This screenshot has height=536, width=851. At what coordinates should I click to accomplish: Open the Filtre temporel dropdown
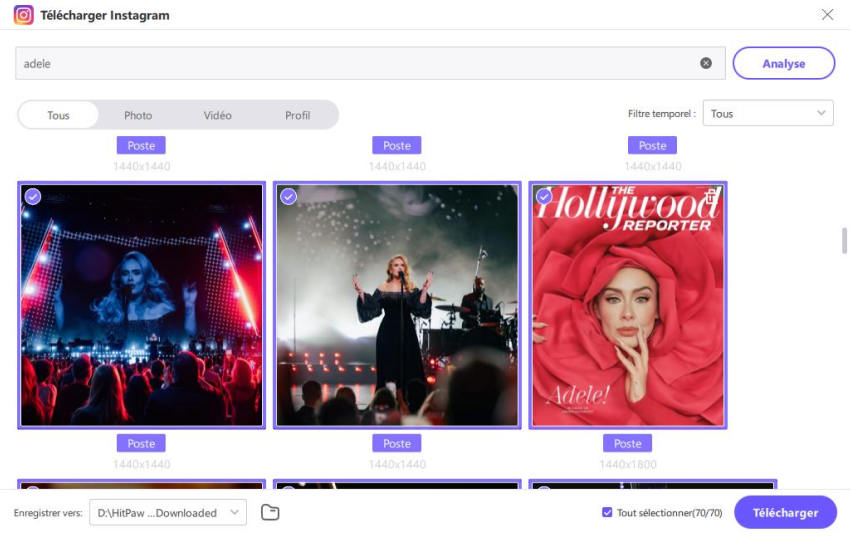tap(767, 113)
